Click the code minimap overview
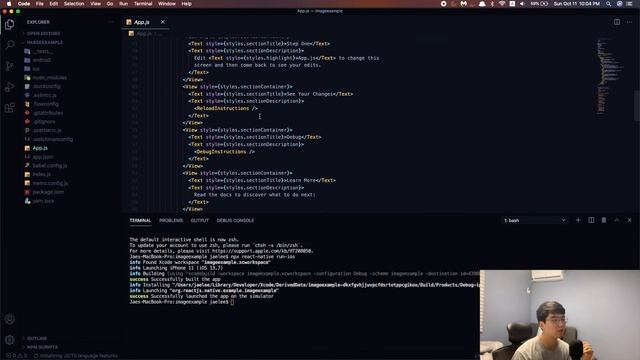640x360 pixels. tap(611, 77)
